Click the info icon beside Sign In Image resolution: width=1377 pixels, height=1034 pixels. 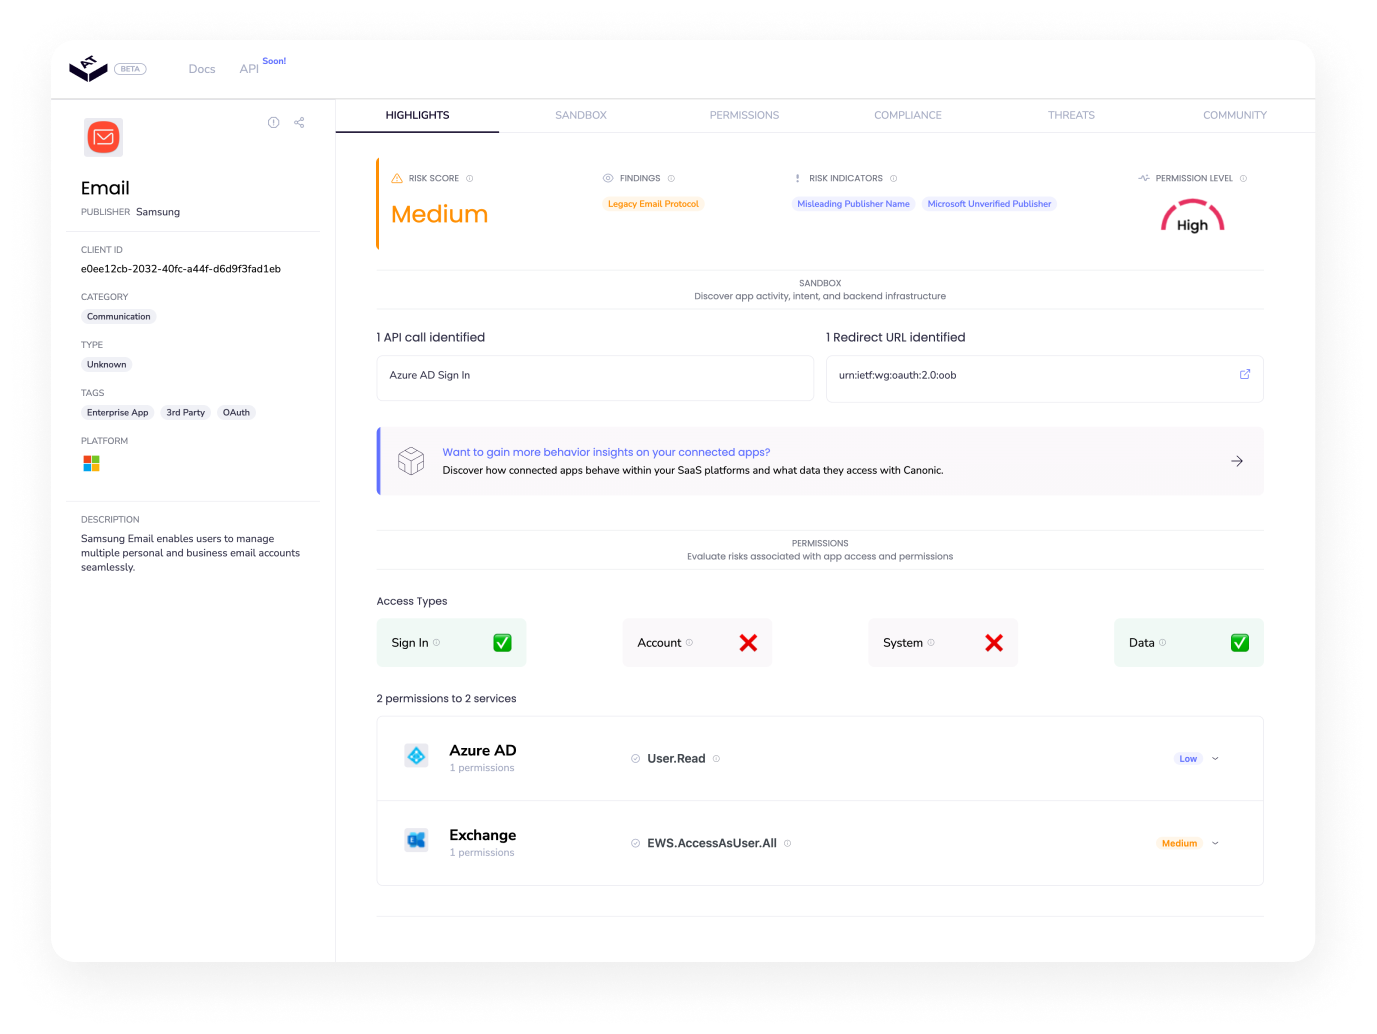(436, 642)
